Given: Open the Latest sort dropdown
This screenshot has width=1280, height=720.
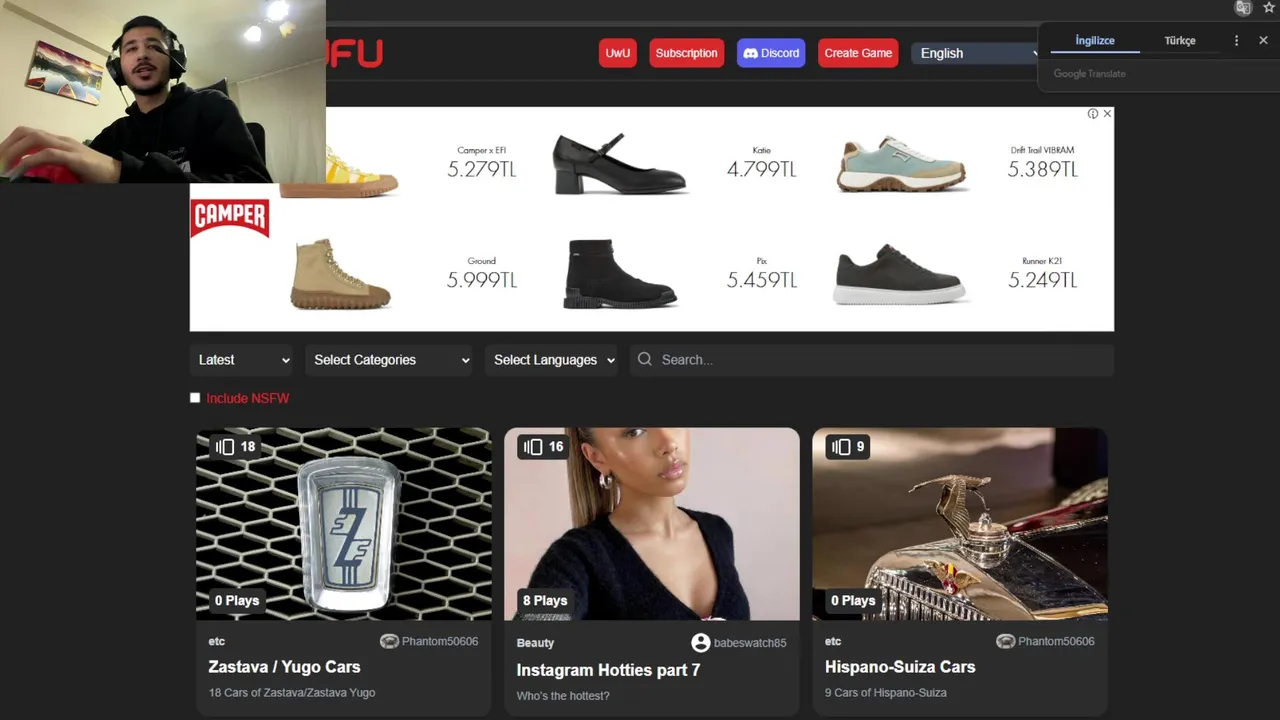Looking at the screenshot, I should [x=244, y=360].
